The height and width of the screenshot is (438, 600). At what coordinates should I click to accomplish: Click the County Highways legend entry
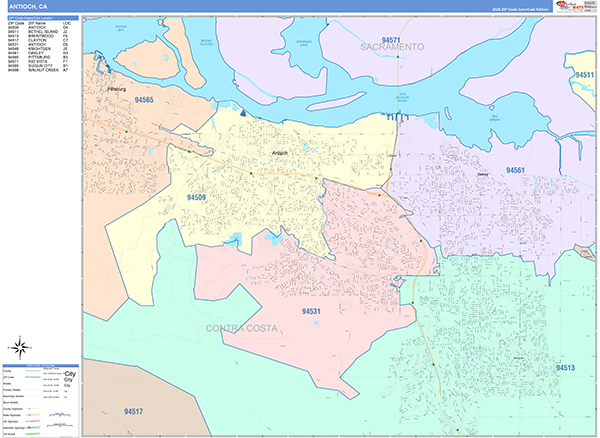point(12,409)
